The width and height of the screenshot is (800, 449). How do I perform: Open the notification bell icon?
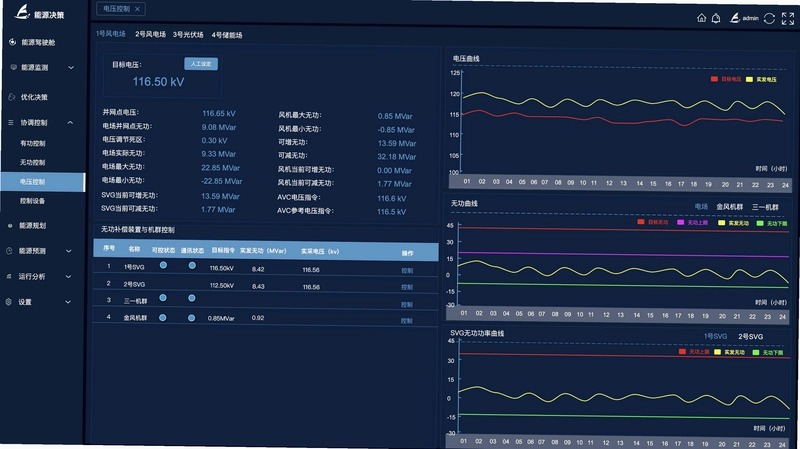(x=716, y=18)
